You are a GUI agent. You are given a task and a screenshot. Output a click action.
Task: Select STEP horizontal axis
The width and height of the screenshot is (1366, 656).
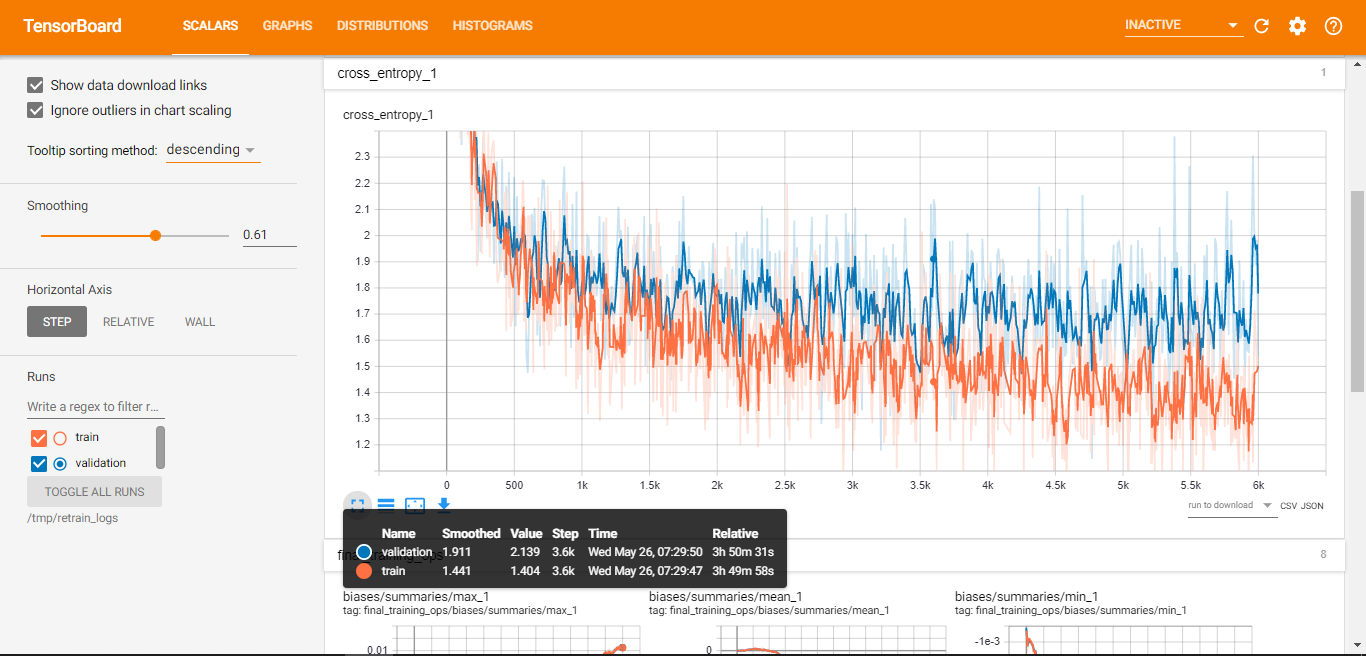click(57, 322)
